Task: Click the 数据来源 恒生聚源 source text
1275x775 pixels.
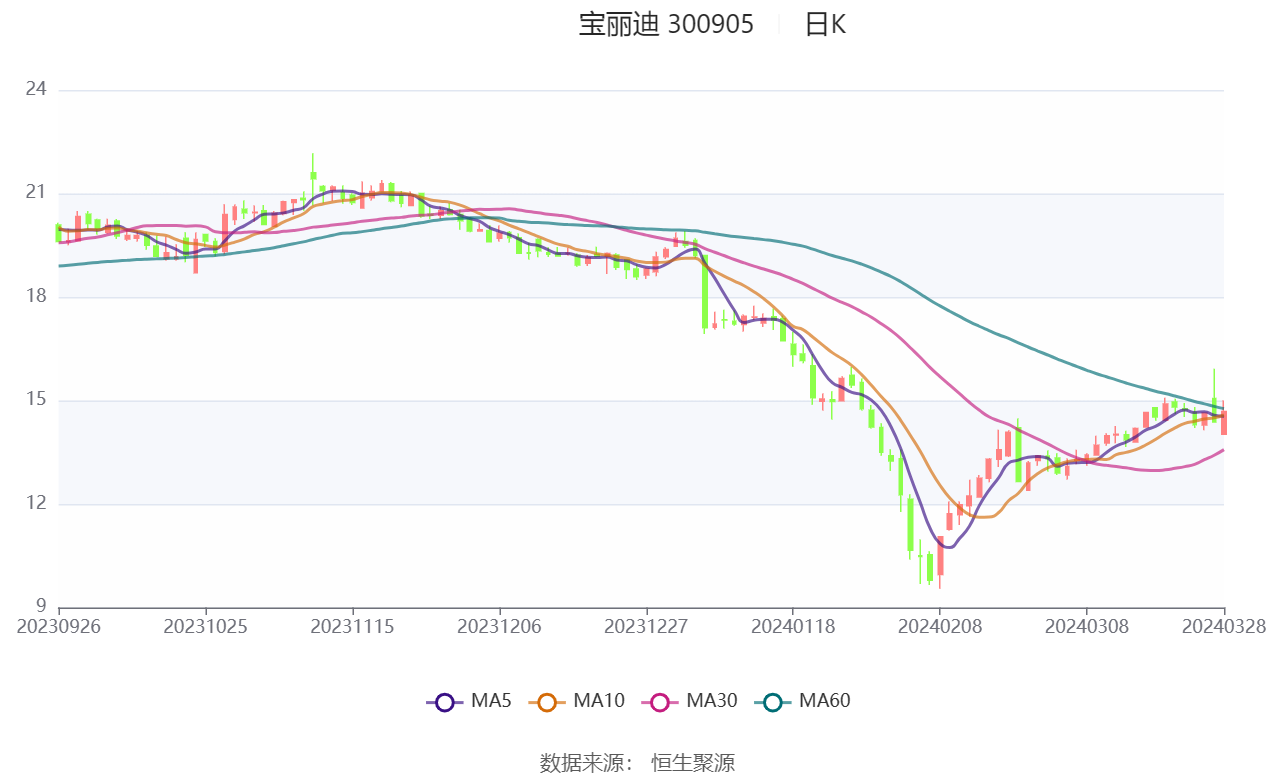Action: (637, 763)
